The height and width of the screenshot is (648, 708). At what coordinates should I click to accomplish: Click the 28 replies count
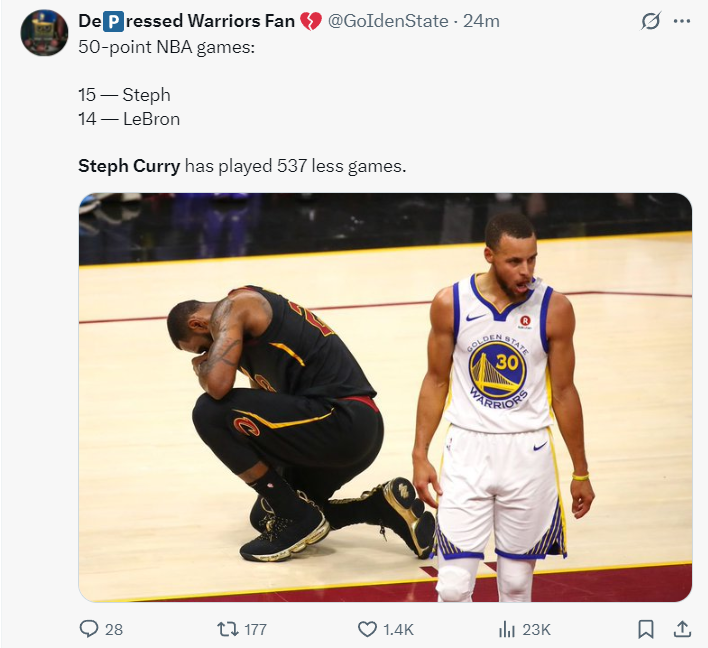114,629
